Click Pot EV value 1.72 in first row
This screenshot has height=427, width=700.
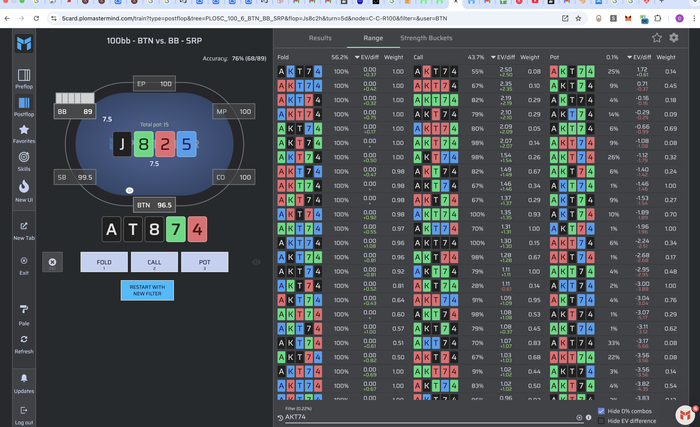pyautogui.click(x=642, y=69)
